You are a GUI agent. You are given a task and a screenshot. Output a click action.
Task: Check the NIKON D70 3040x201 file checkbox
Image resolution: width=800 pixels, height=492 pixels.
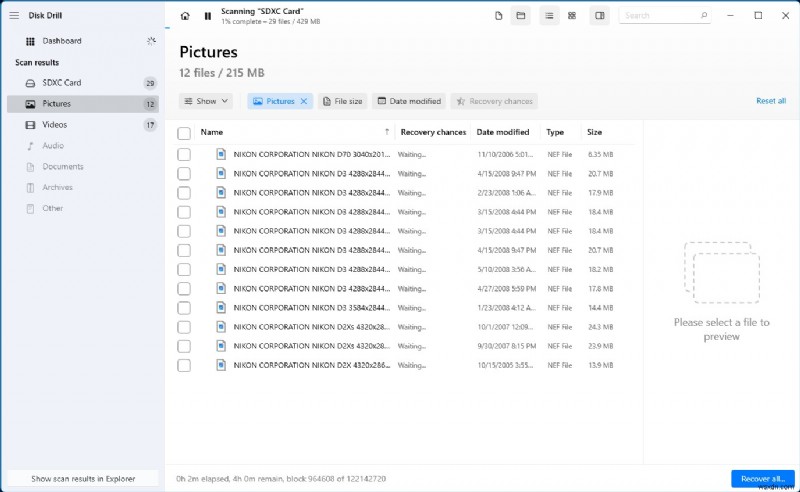point(184,155)
